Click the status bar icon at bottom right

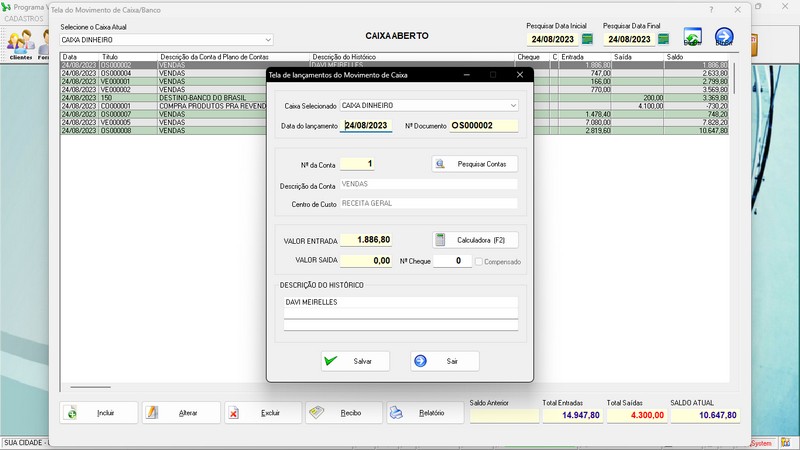coord(785,442)
